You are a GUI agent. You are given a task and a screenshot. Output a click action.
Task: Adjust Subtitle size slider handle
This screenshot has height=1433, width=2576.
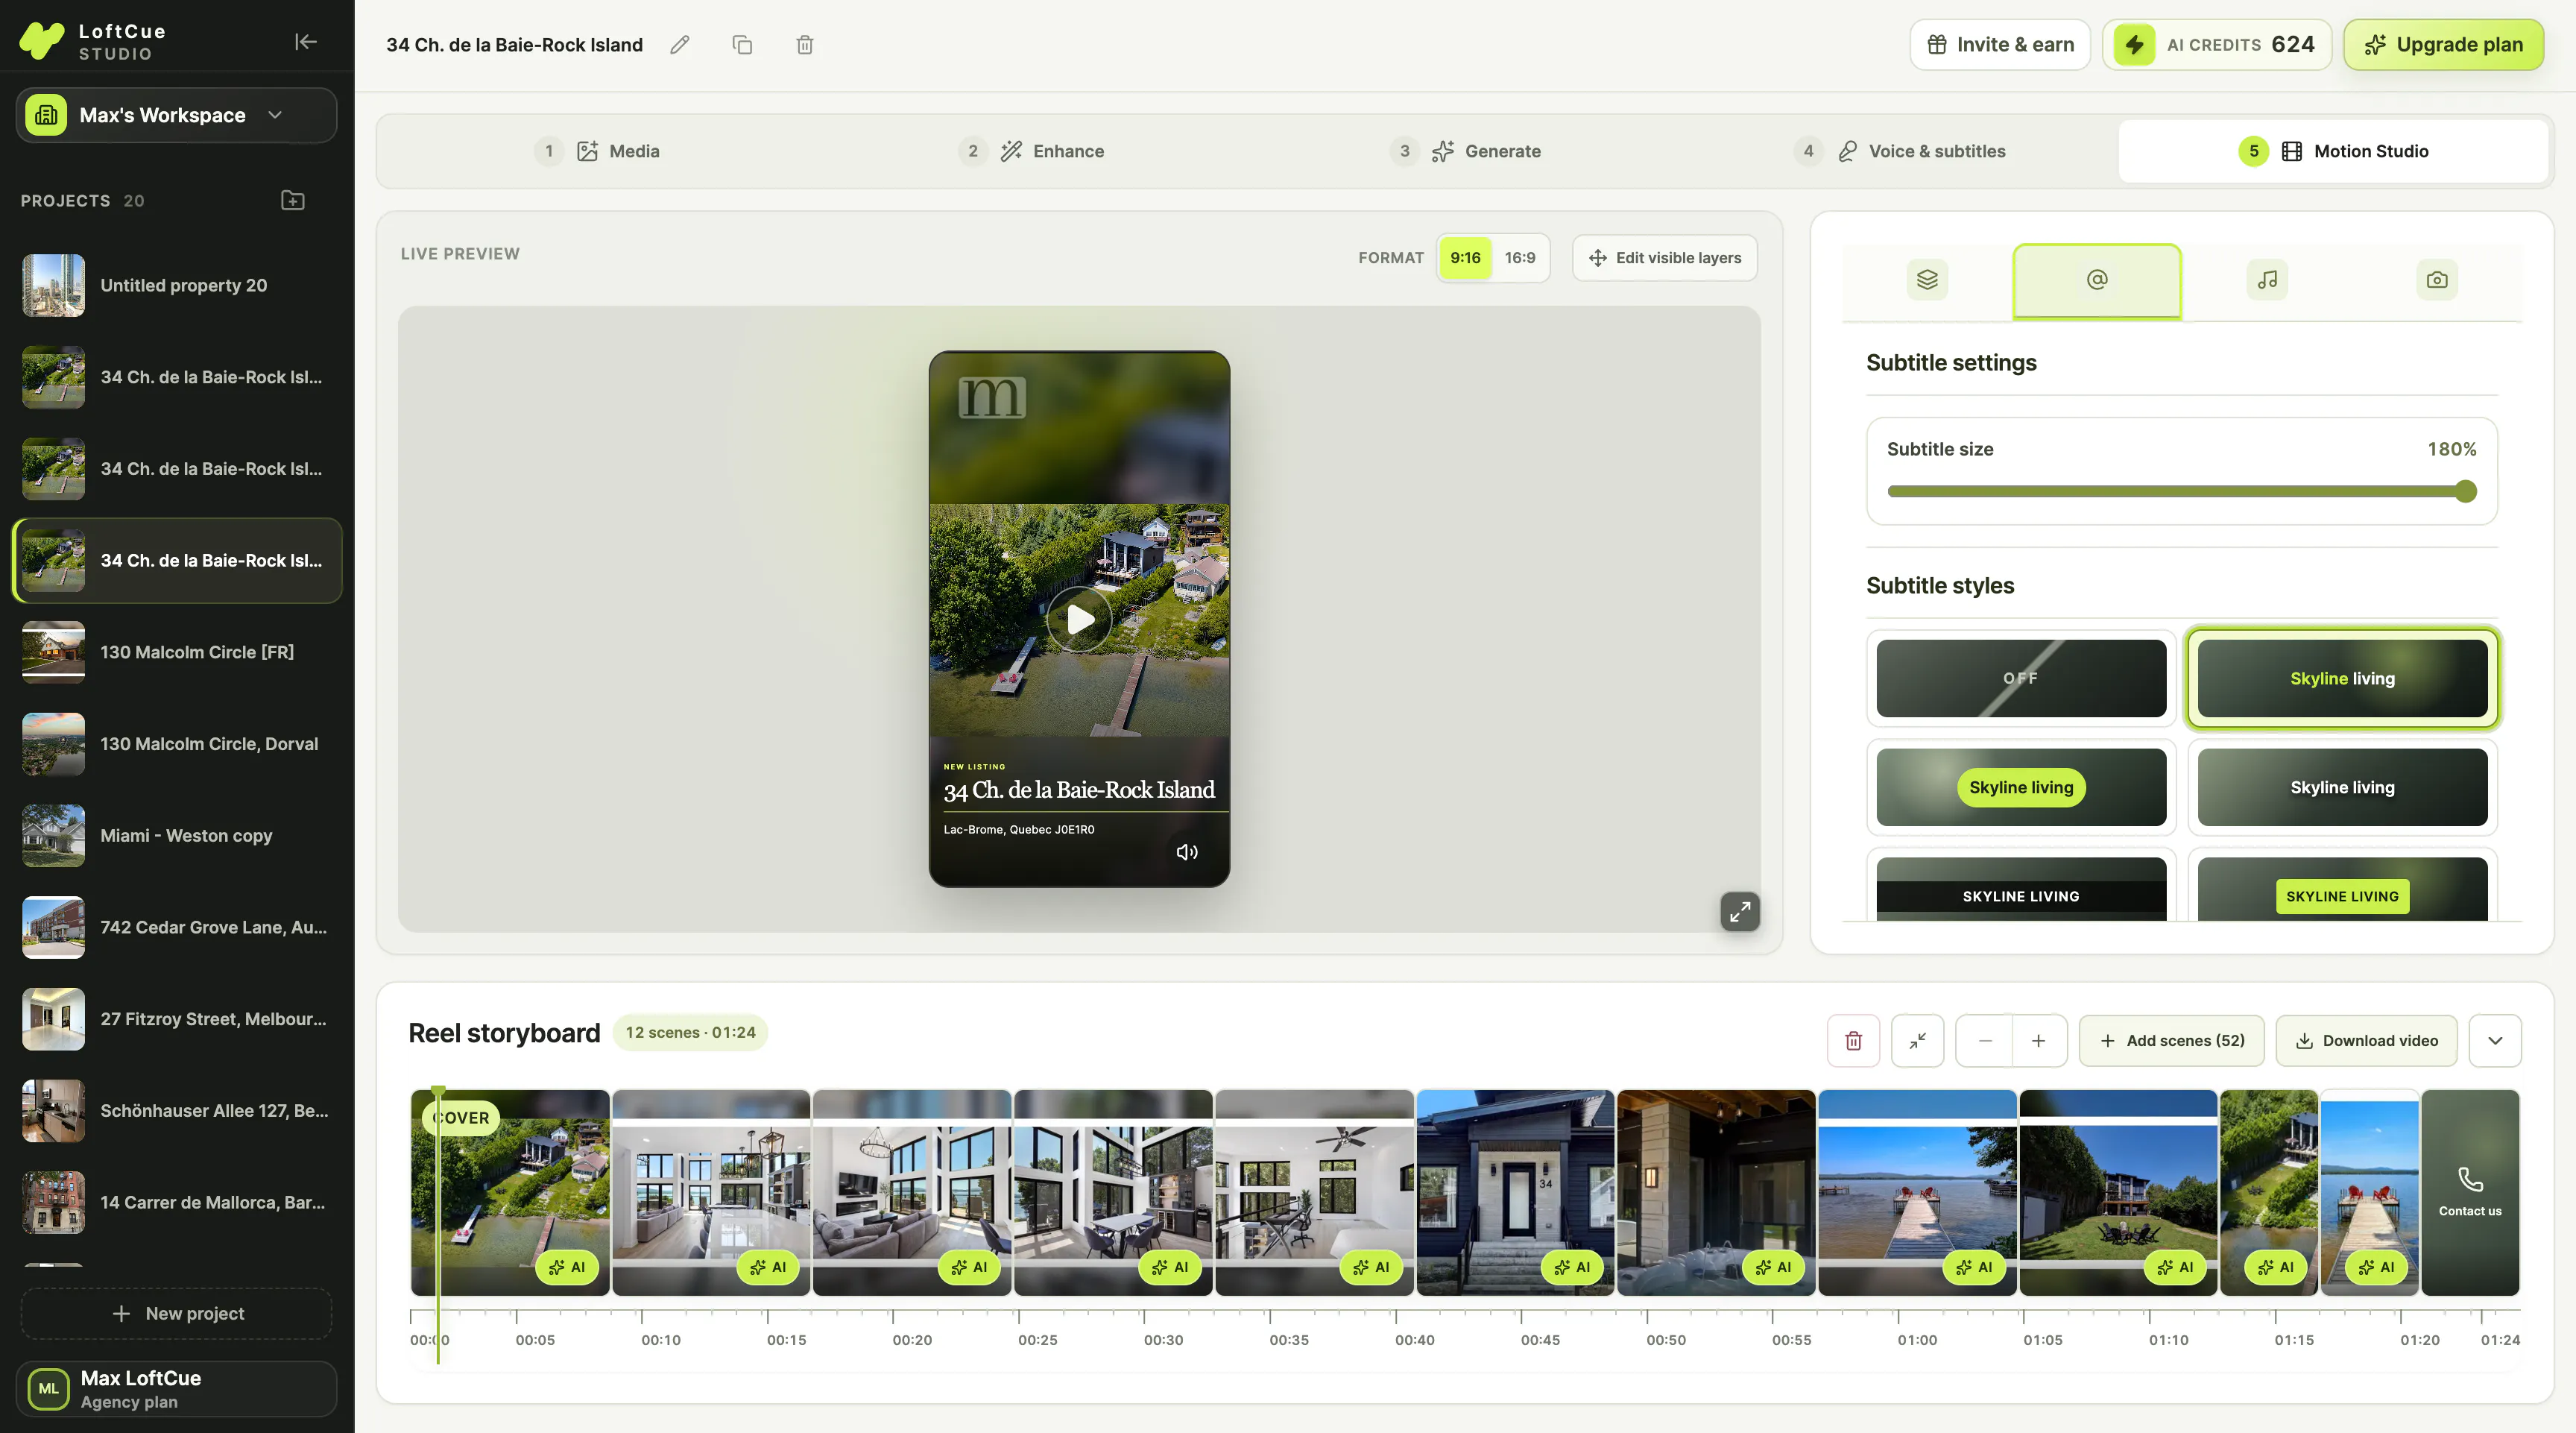pyautogui.click(x=2466, y=491)
